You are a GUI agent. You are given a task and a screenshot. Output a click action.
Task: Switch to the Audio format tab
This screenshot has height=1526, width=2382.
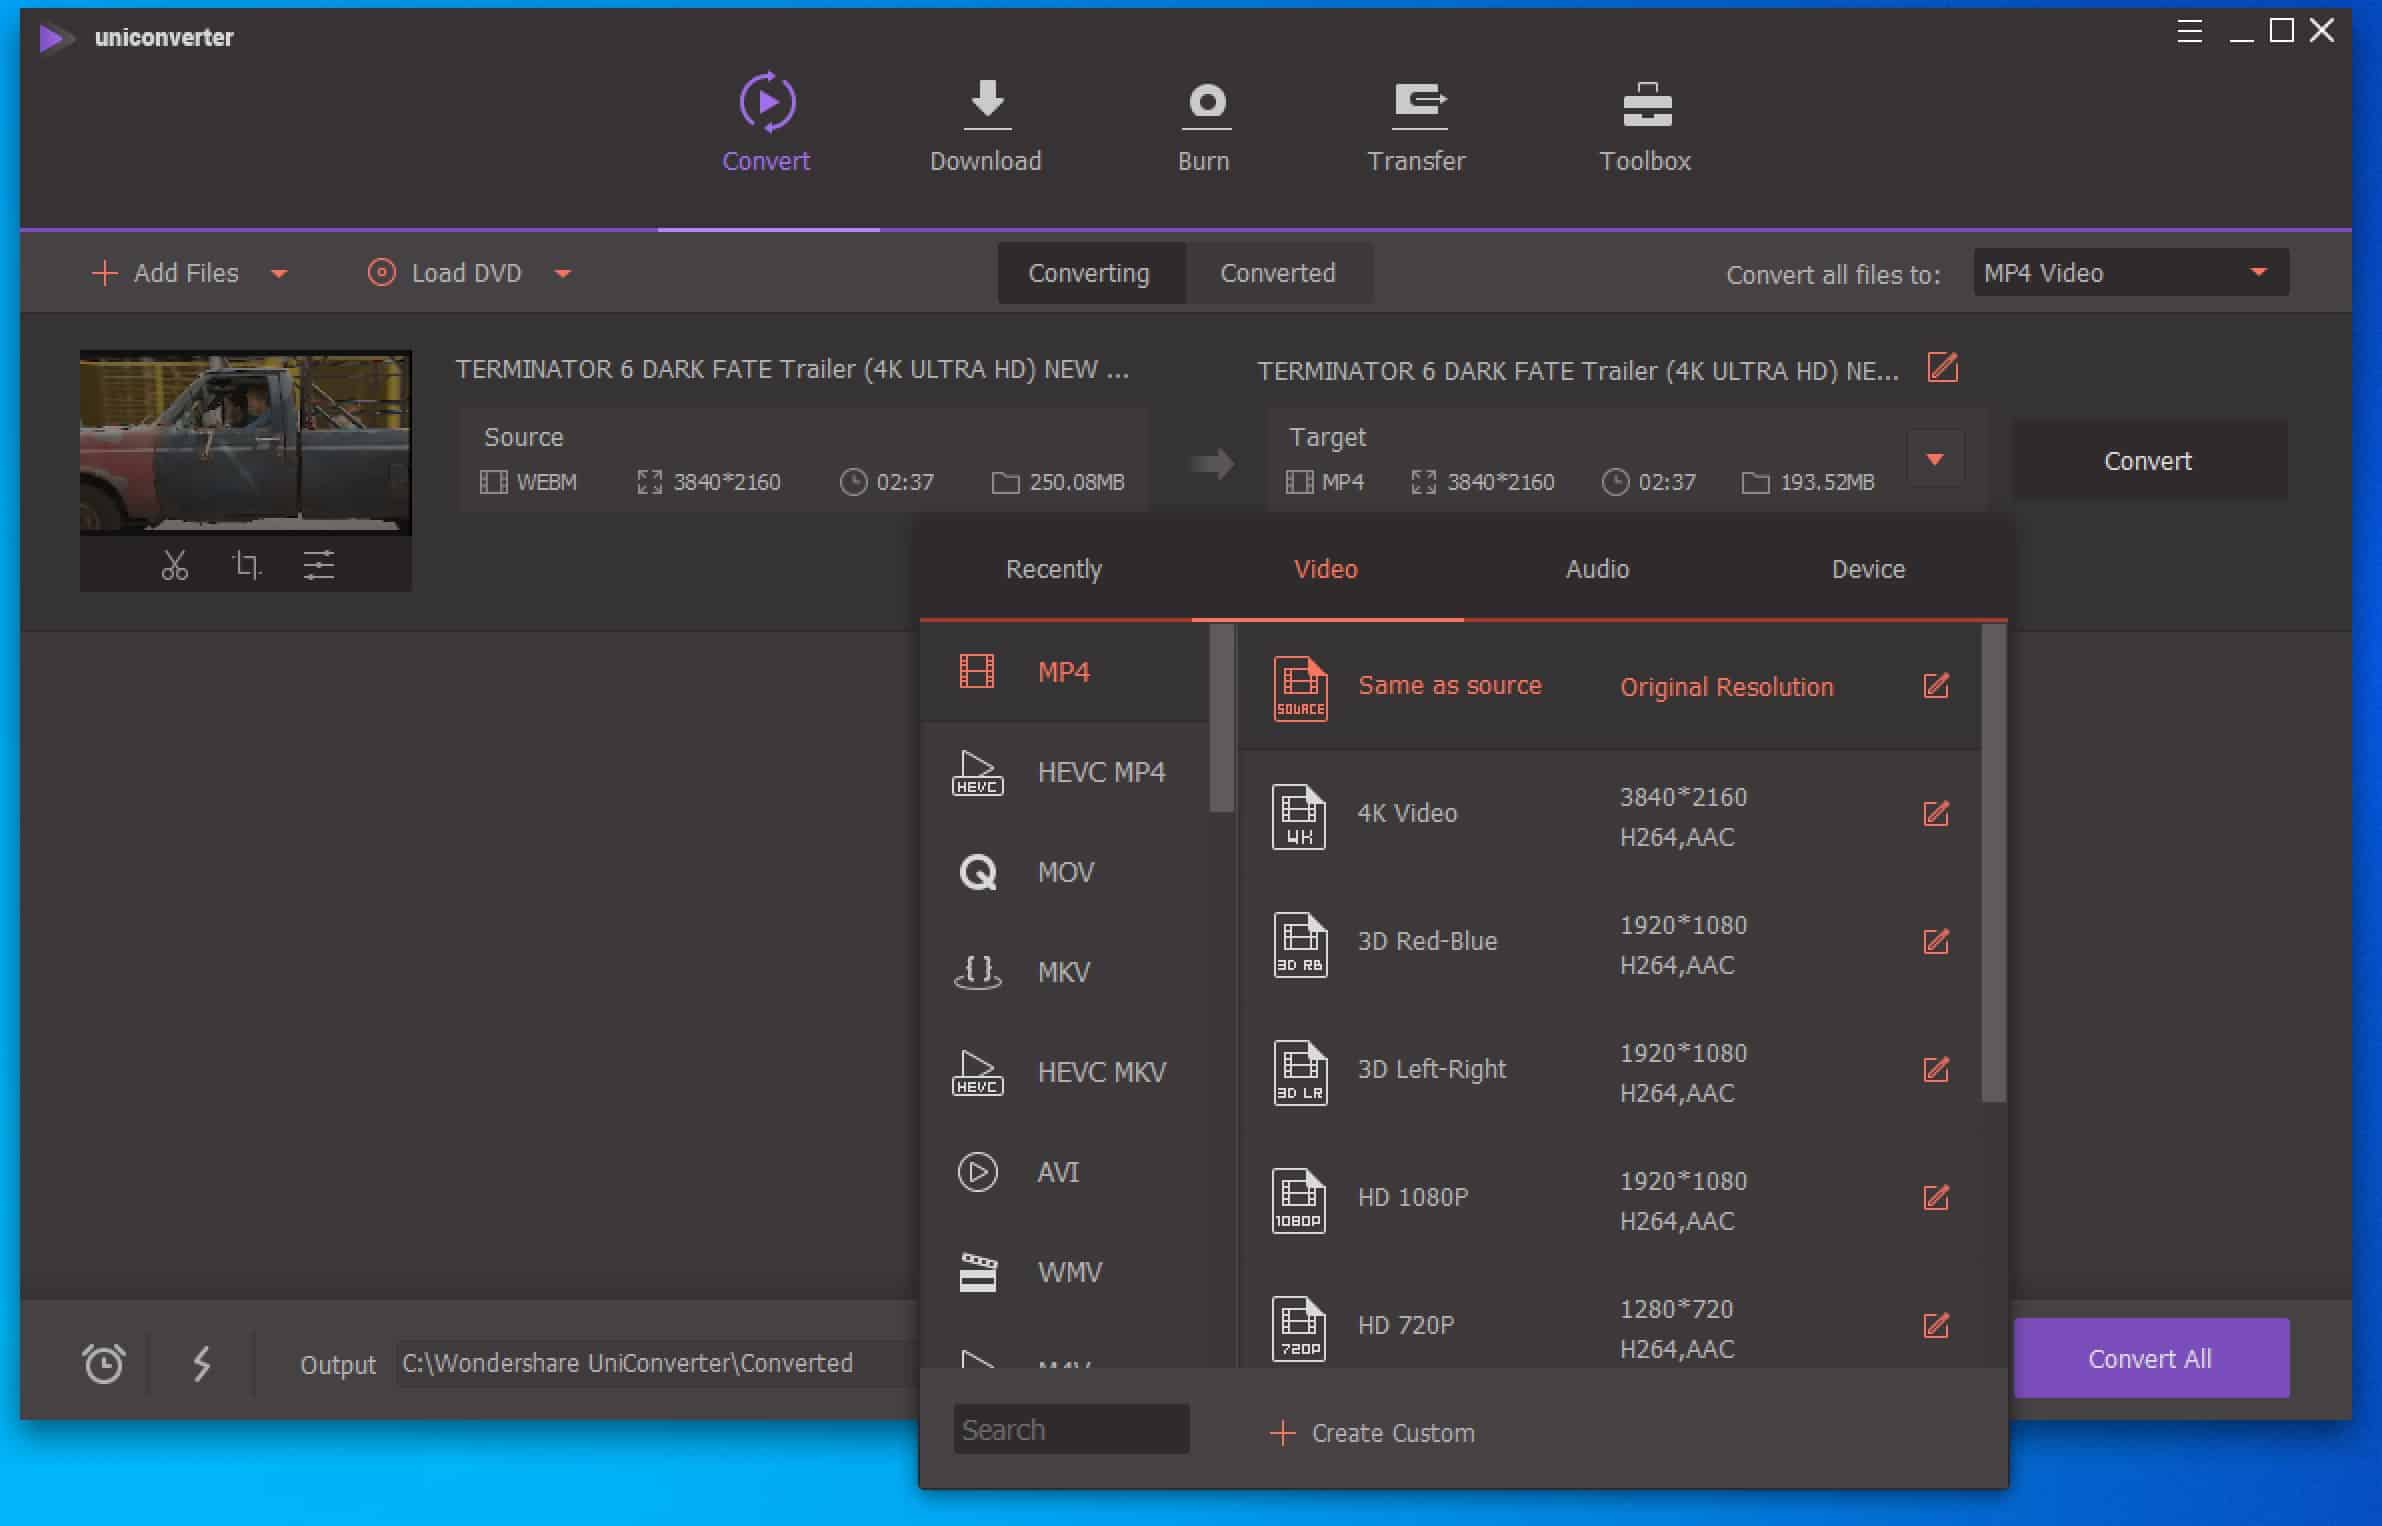click(1597, 569)
